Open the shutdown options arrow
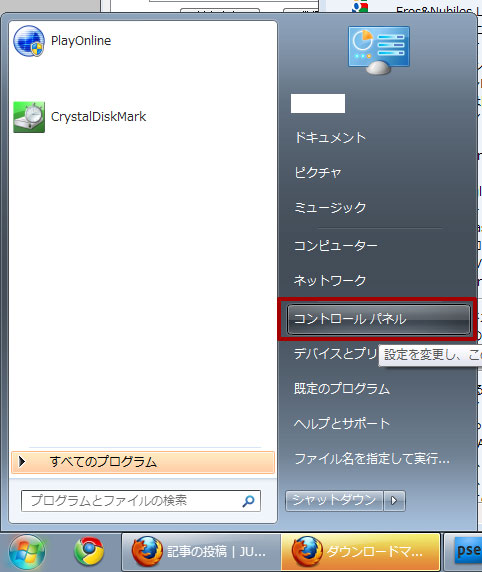 (394, 500)
